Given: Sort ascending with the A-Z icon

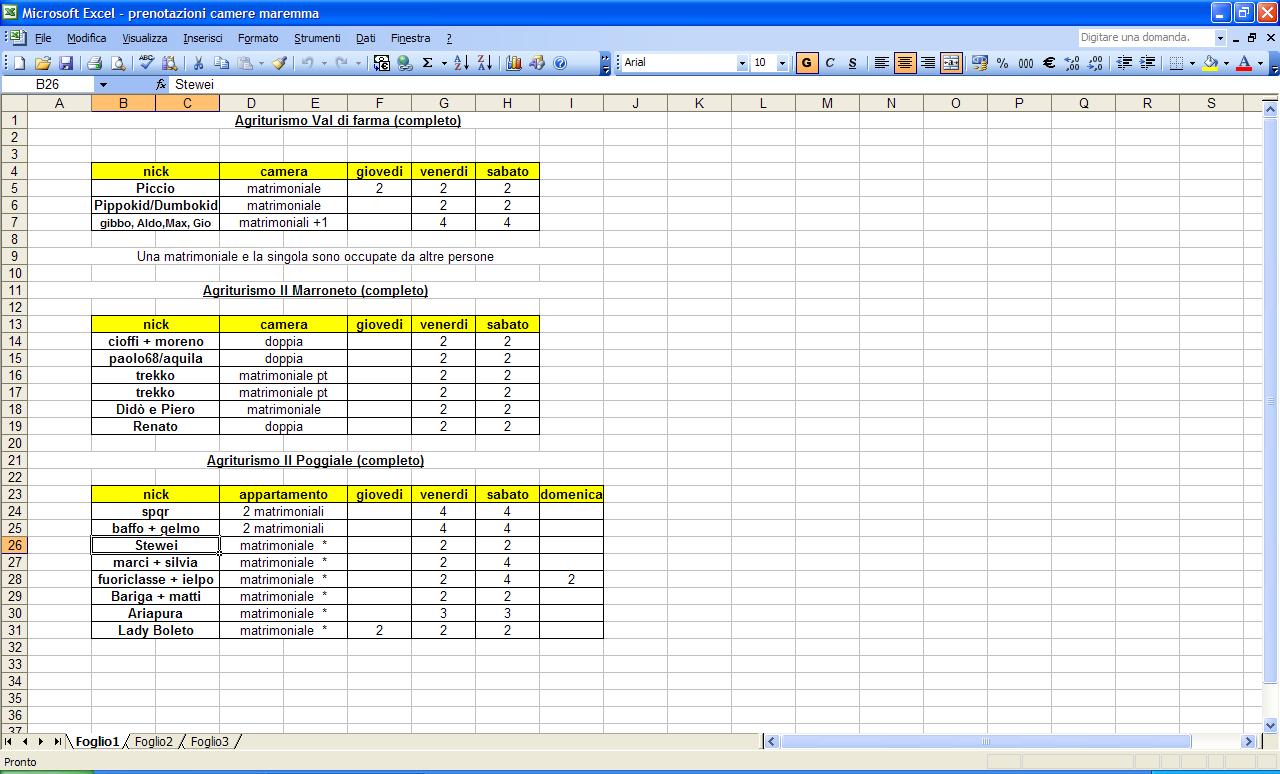Looking at the screenshot, I should point(461,63).
